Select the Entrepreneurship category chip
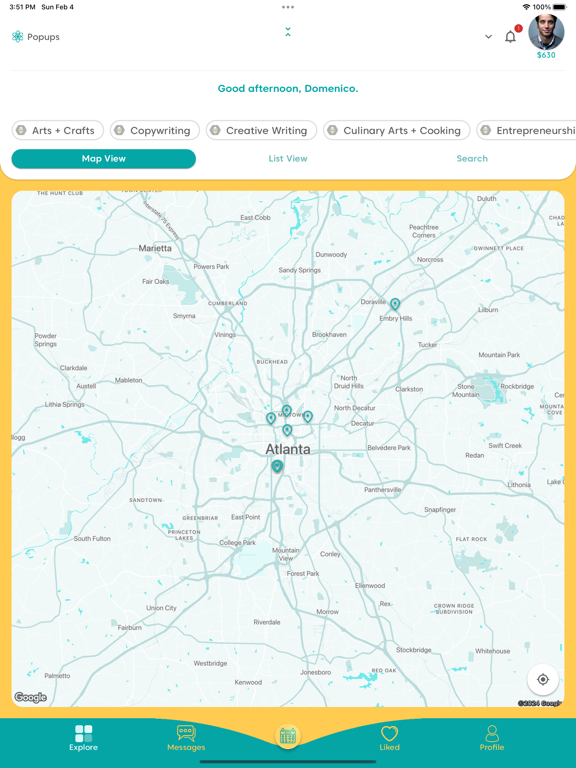This screenshot has width=576, height=768. [x=526, y=130]
